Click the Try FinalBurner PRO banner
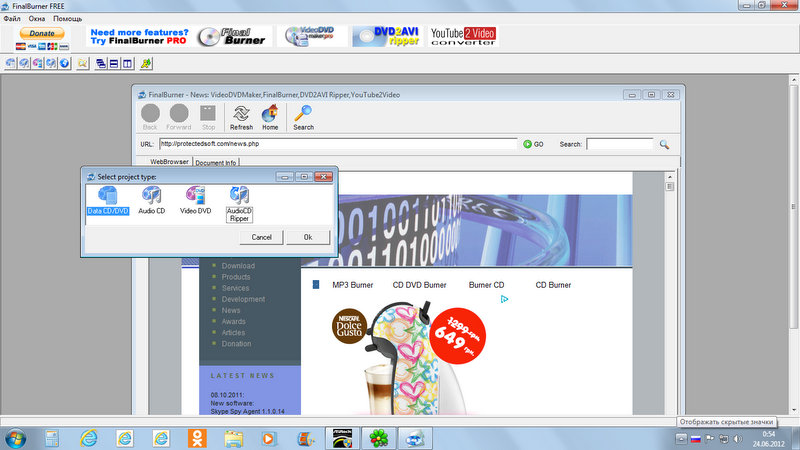Image resolution: width=800 pixels, height=450 pixels. (x=179, y=37)
